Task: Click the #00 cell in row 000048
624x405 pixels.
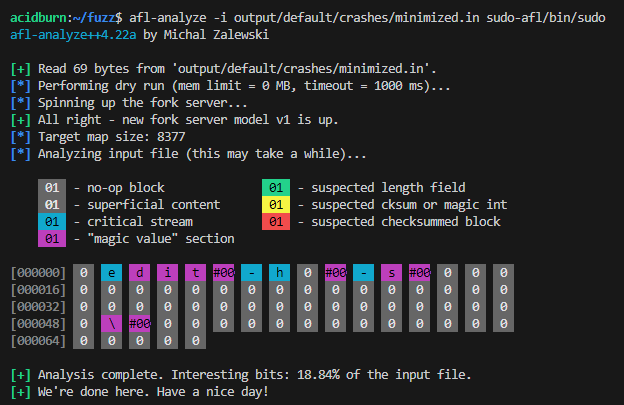Action: click(x=140, y=323)
